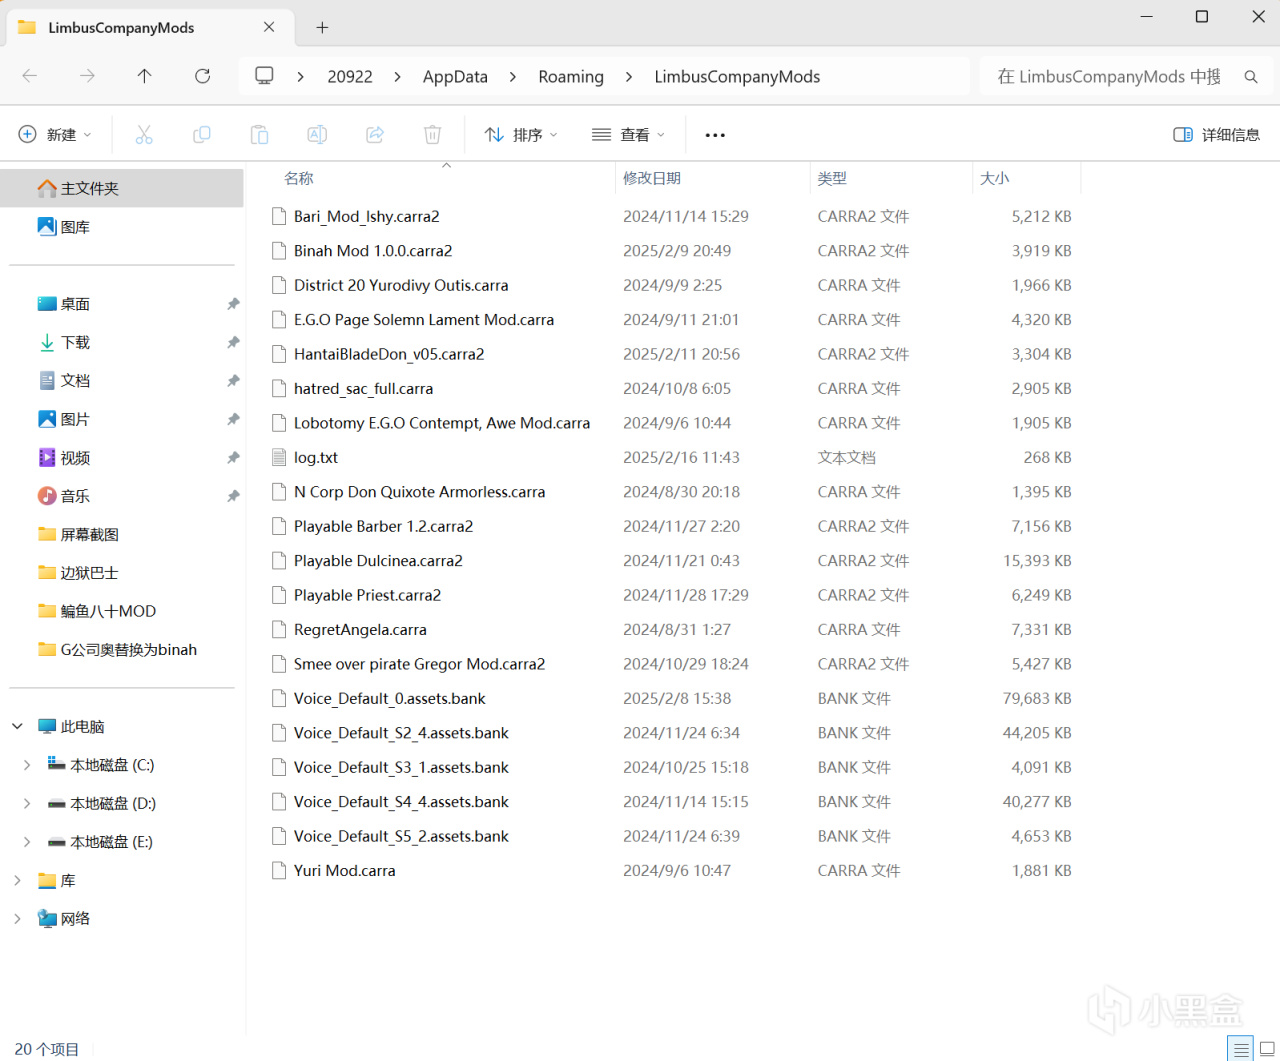
Task: Unpin 下载 from quick access
Action: click(233, 342)
